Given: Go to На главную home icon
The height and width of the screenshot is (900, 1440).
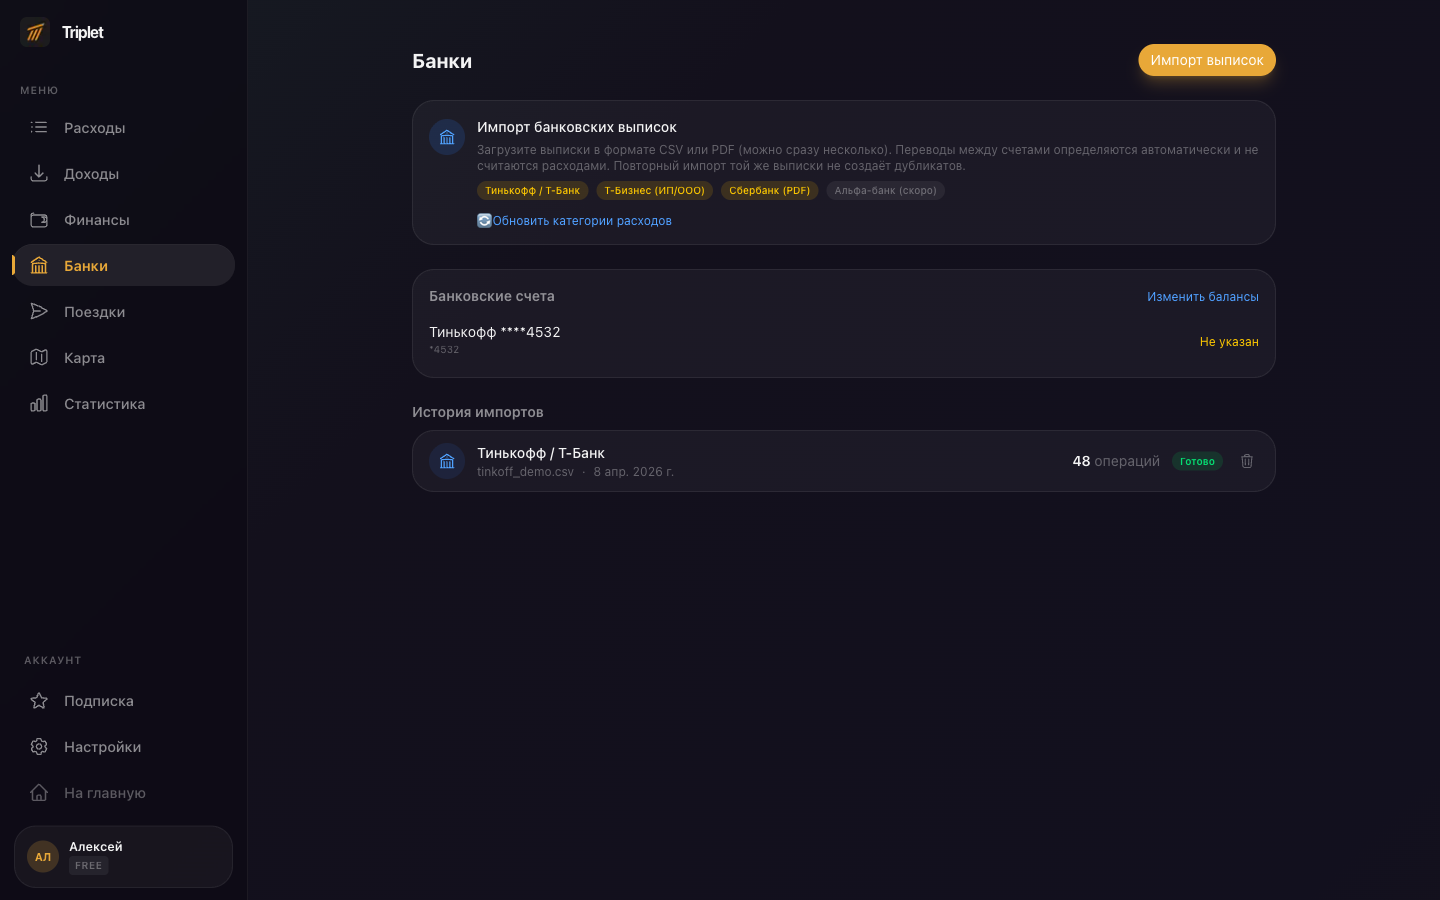Looking at the screenshot, I should 39,792.
